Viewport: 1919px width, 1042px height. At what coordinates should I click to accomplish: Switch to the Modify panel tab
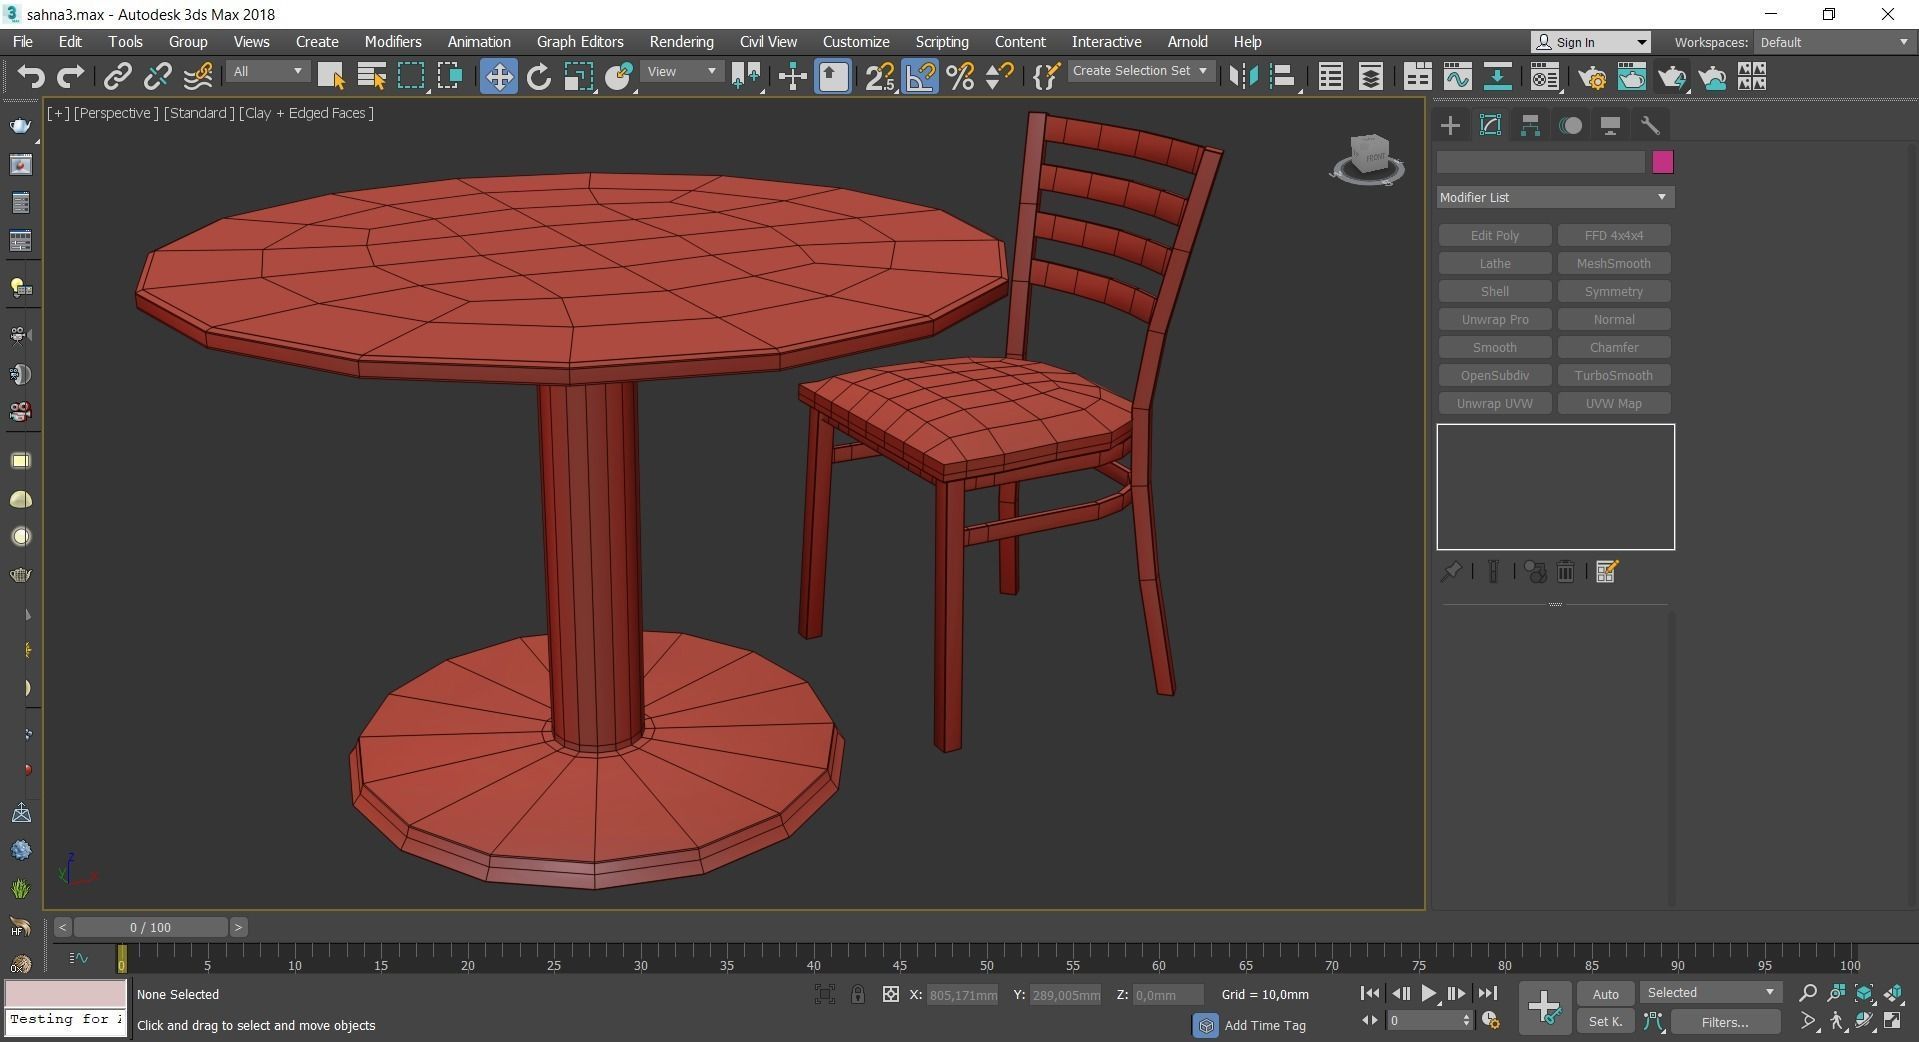(1490, 125)
